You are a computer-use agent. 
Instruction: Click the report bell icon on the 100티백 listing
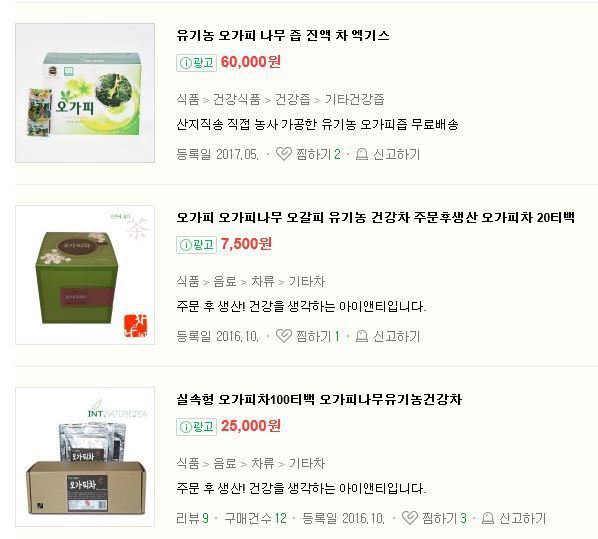488,518
